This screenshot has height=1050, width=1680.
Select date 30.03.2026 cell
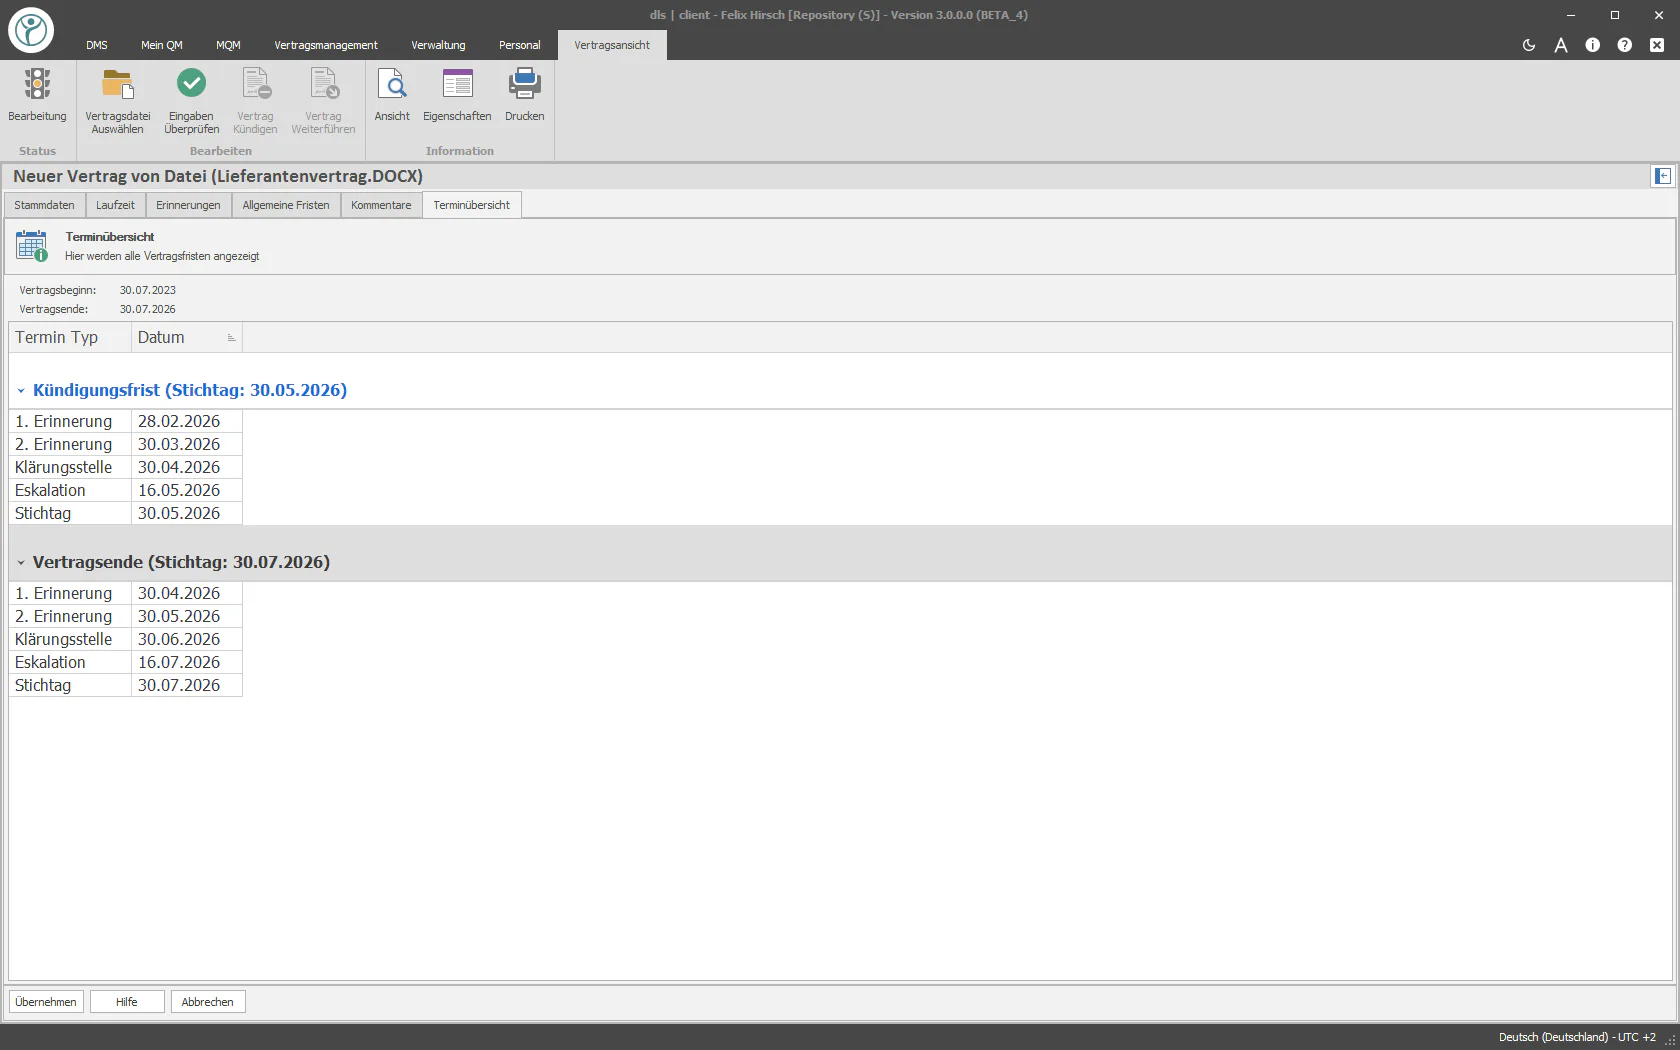coord(187,445)
